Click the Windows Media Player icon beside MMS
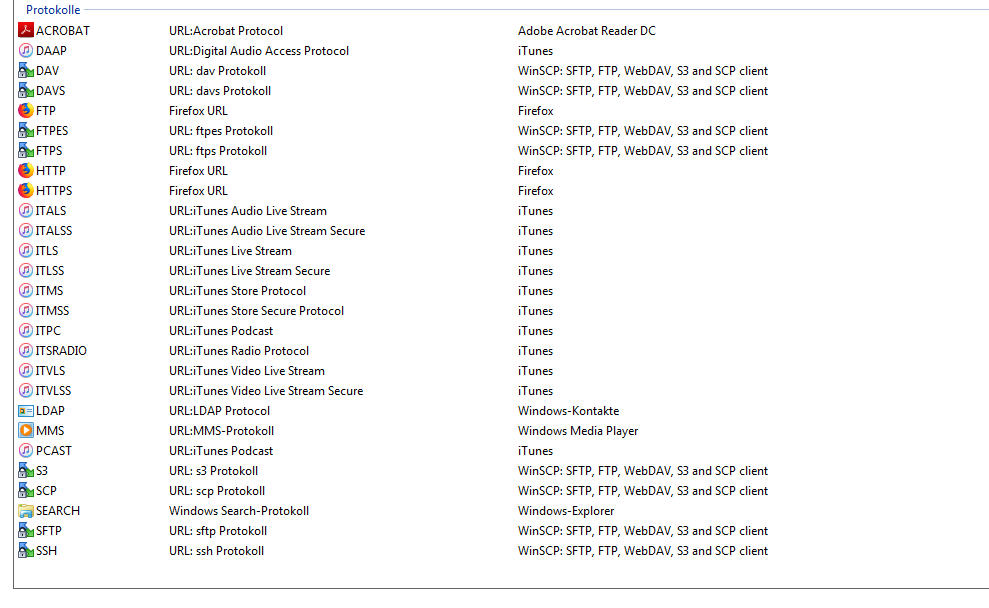989x608 pixels. [x=26, y=431]
